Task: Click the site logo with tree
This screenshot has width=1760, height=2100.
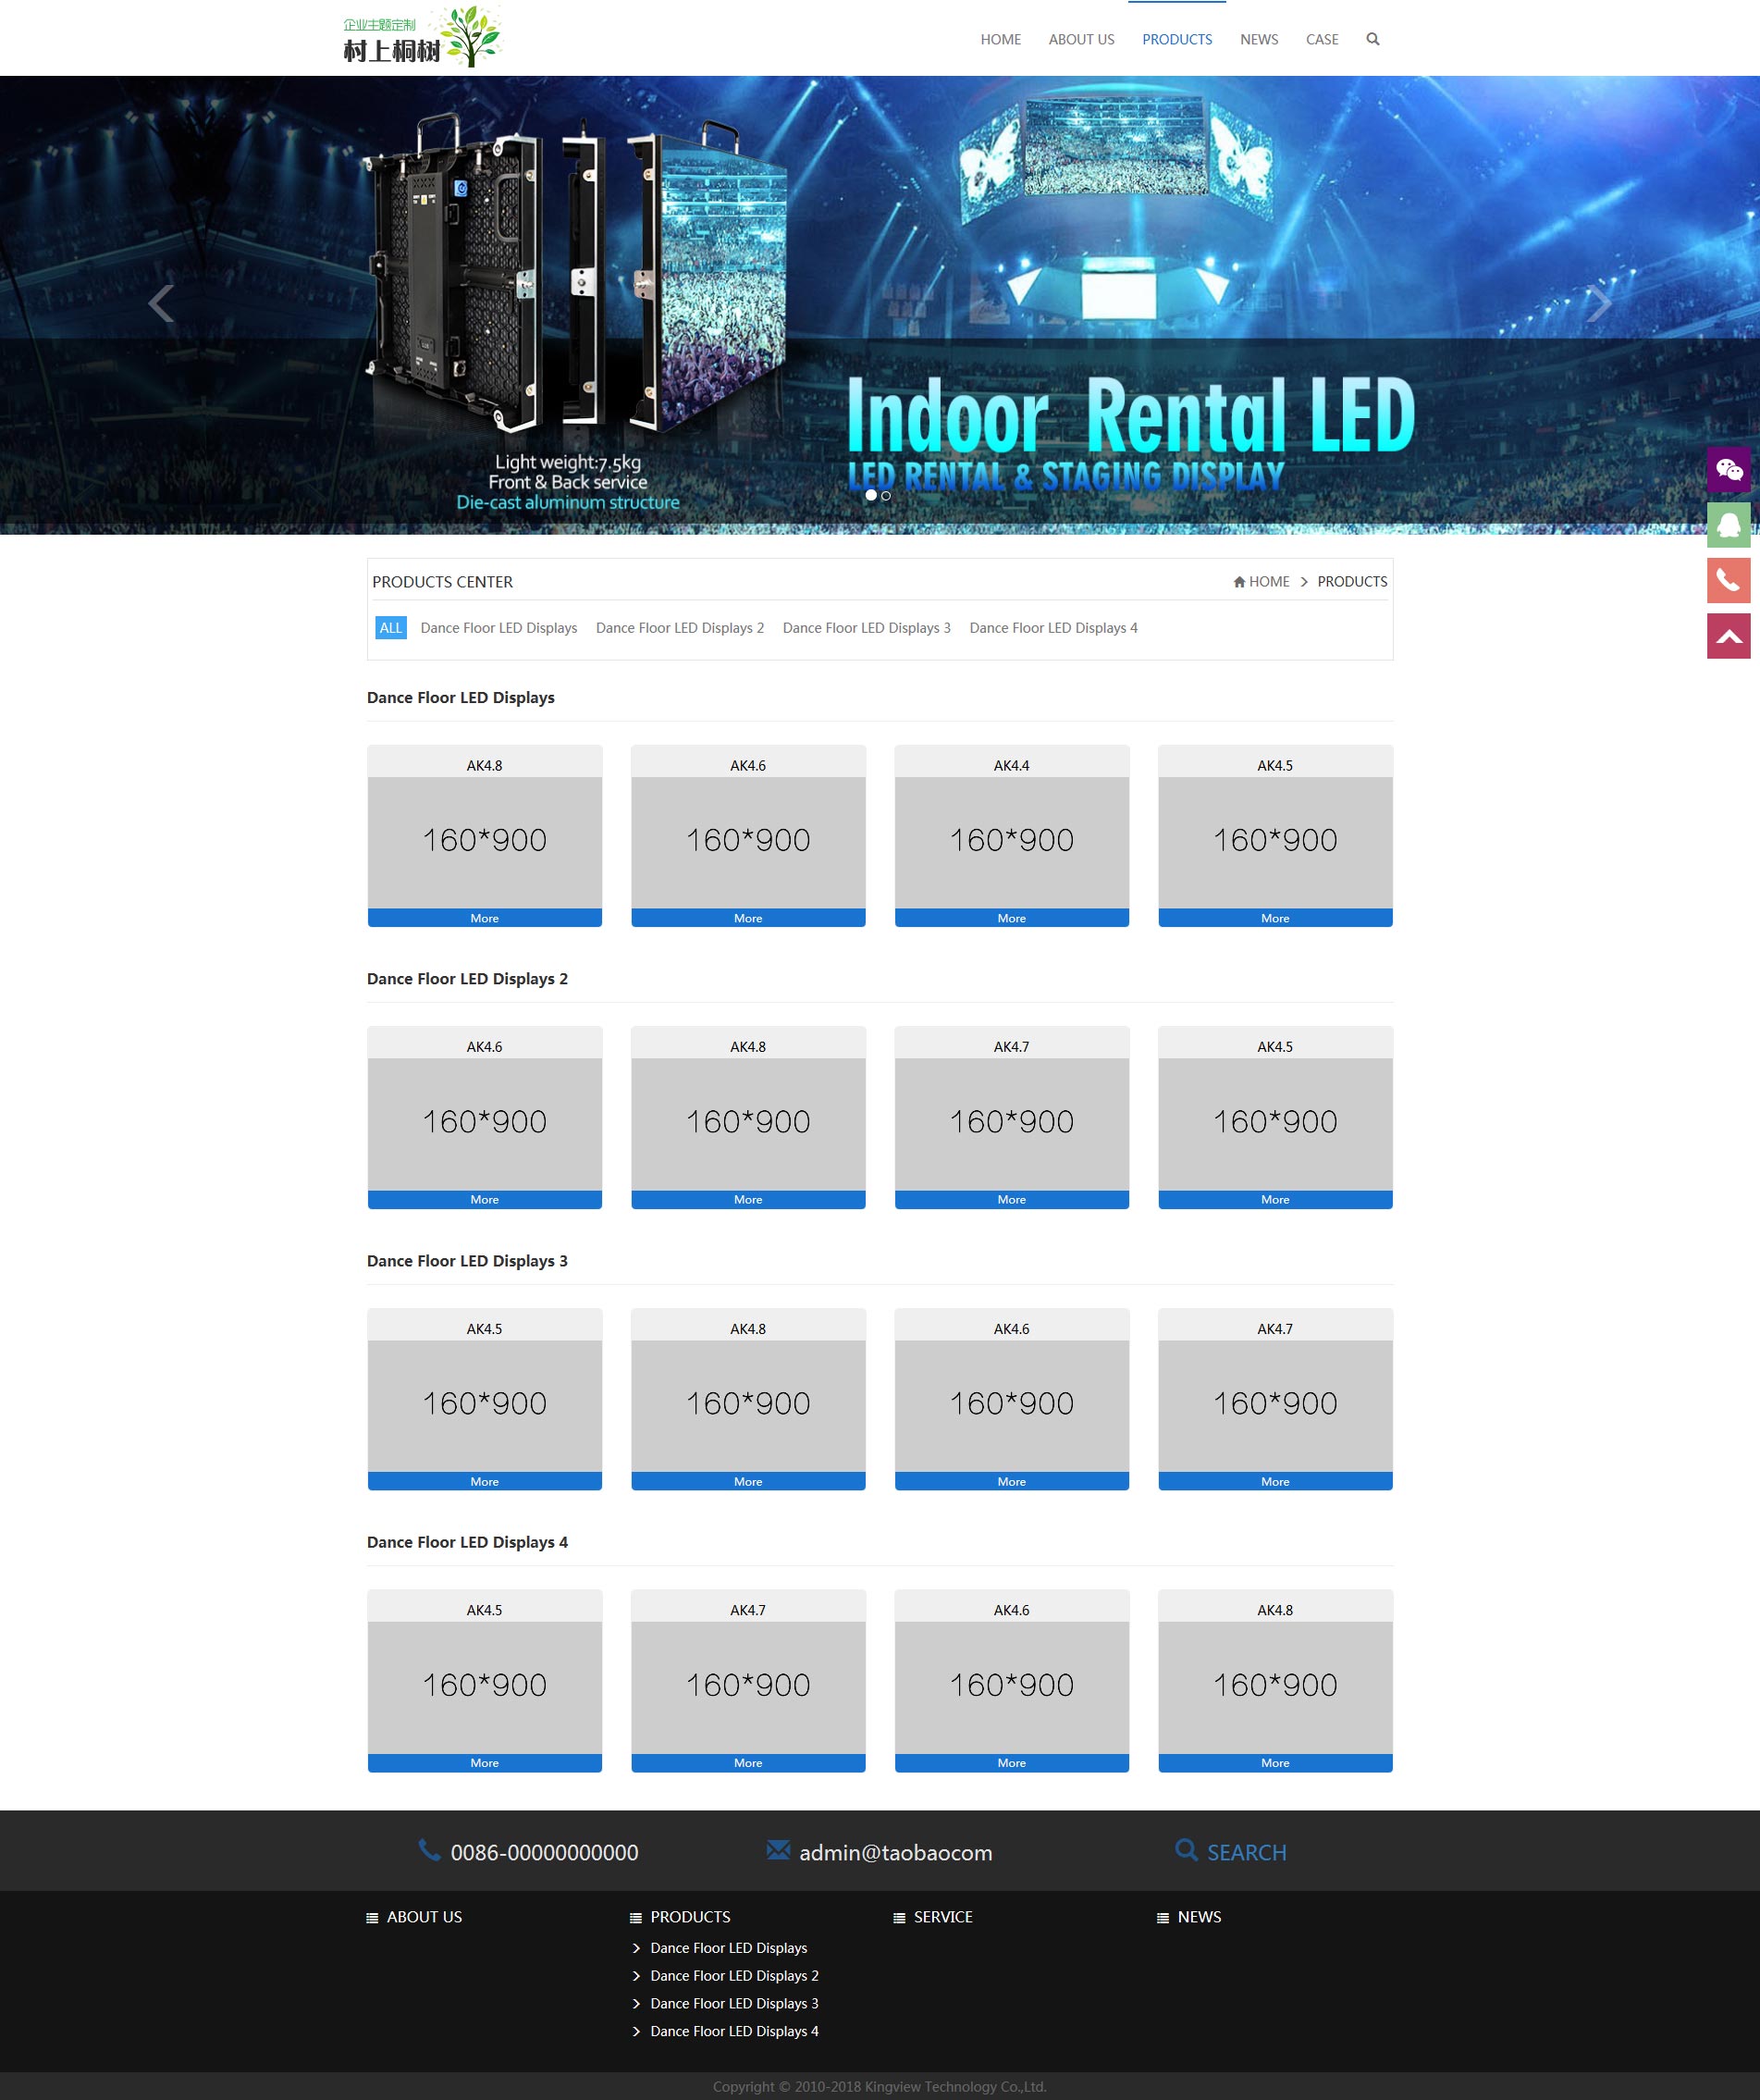Action: point(421,37)
